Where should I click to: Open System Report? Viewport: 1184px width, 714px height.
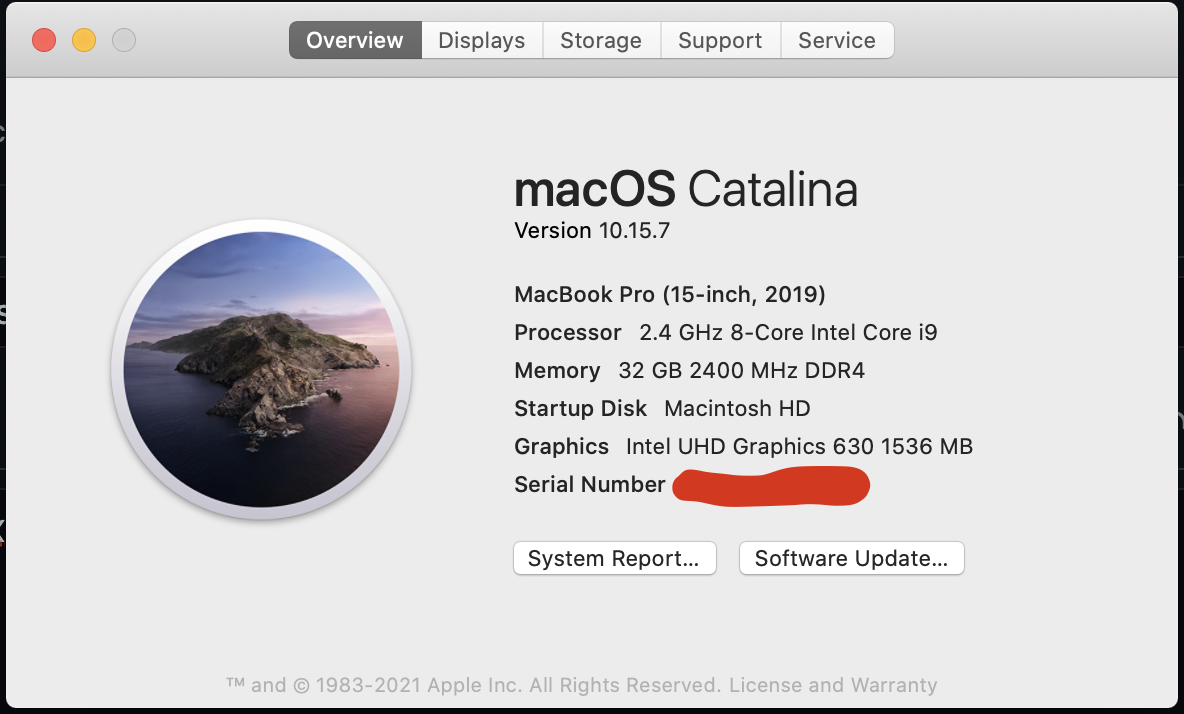click(x=615, y=558)
